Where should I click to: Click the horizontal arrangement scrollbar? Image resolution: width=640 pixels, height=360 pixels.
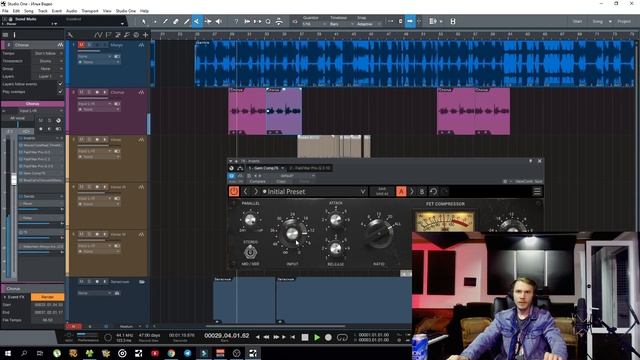(276, 326)
